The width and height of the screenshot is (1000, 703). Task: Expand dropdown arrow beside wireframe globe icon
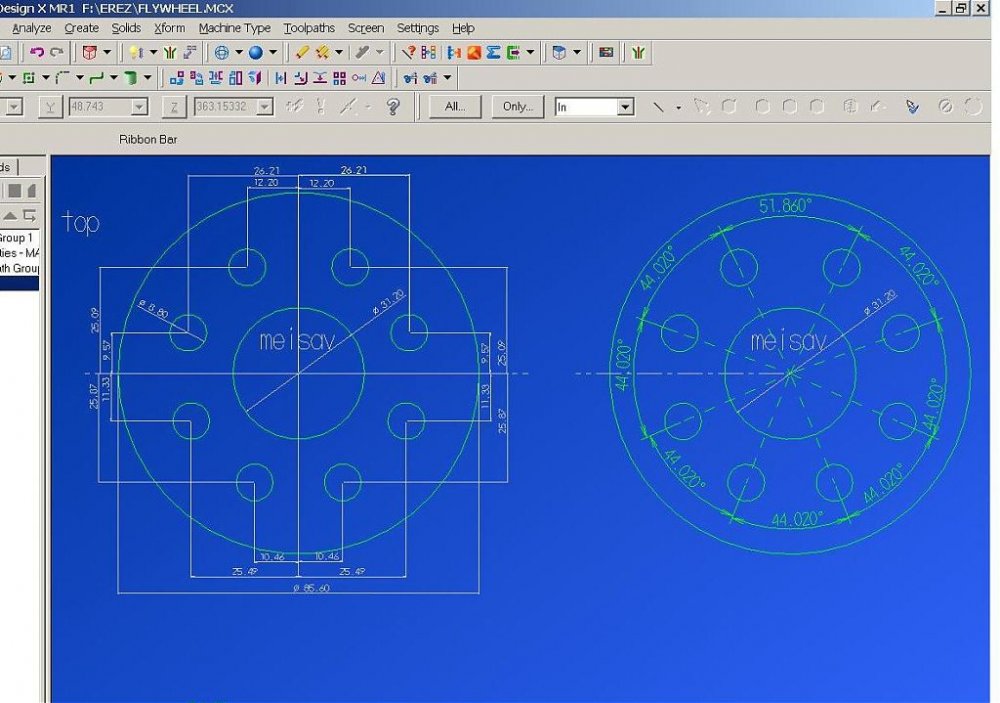coord(239,52)
